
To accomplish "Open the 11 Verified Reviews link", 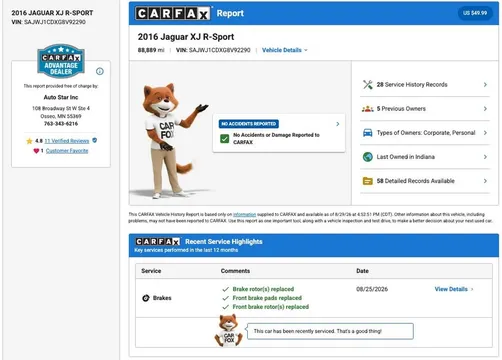I will pos(67,141).
